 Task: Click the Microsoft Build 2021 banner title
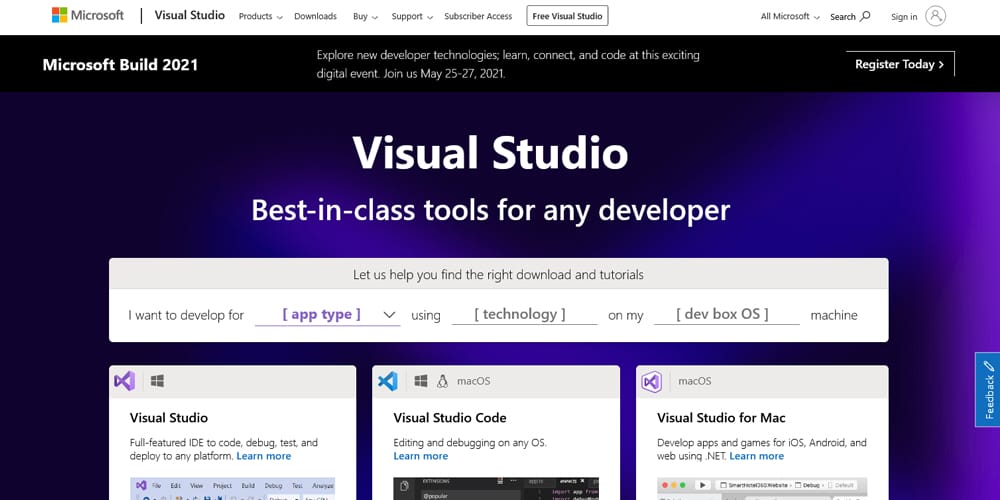(x=121, y=64)
